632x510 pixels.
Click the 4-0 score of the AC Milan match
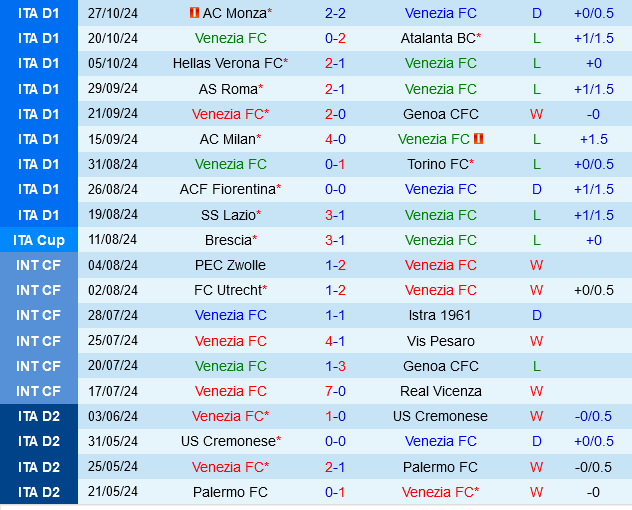[335, 139]
